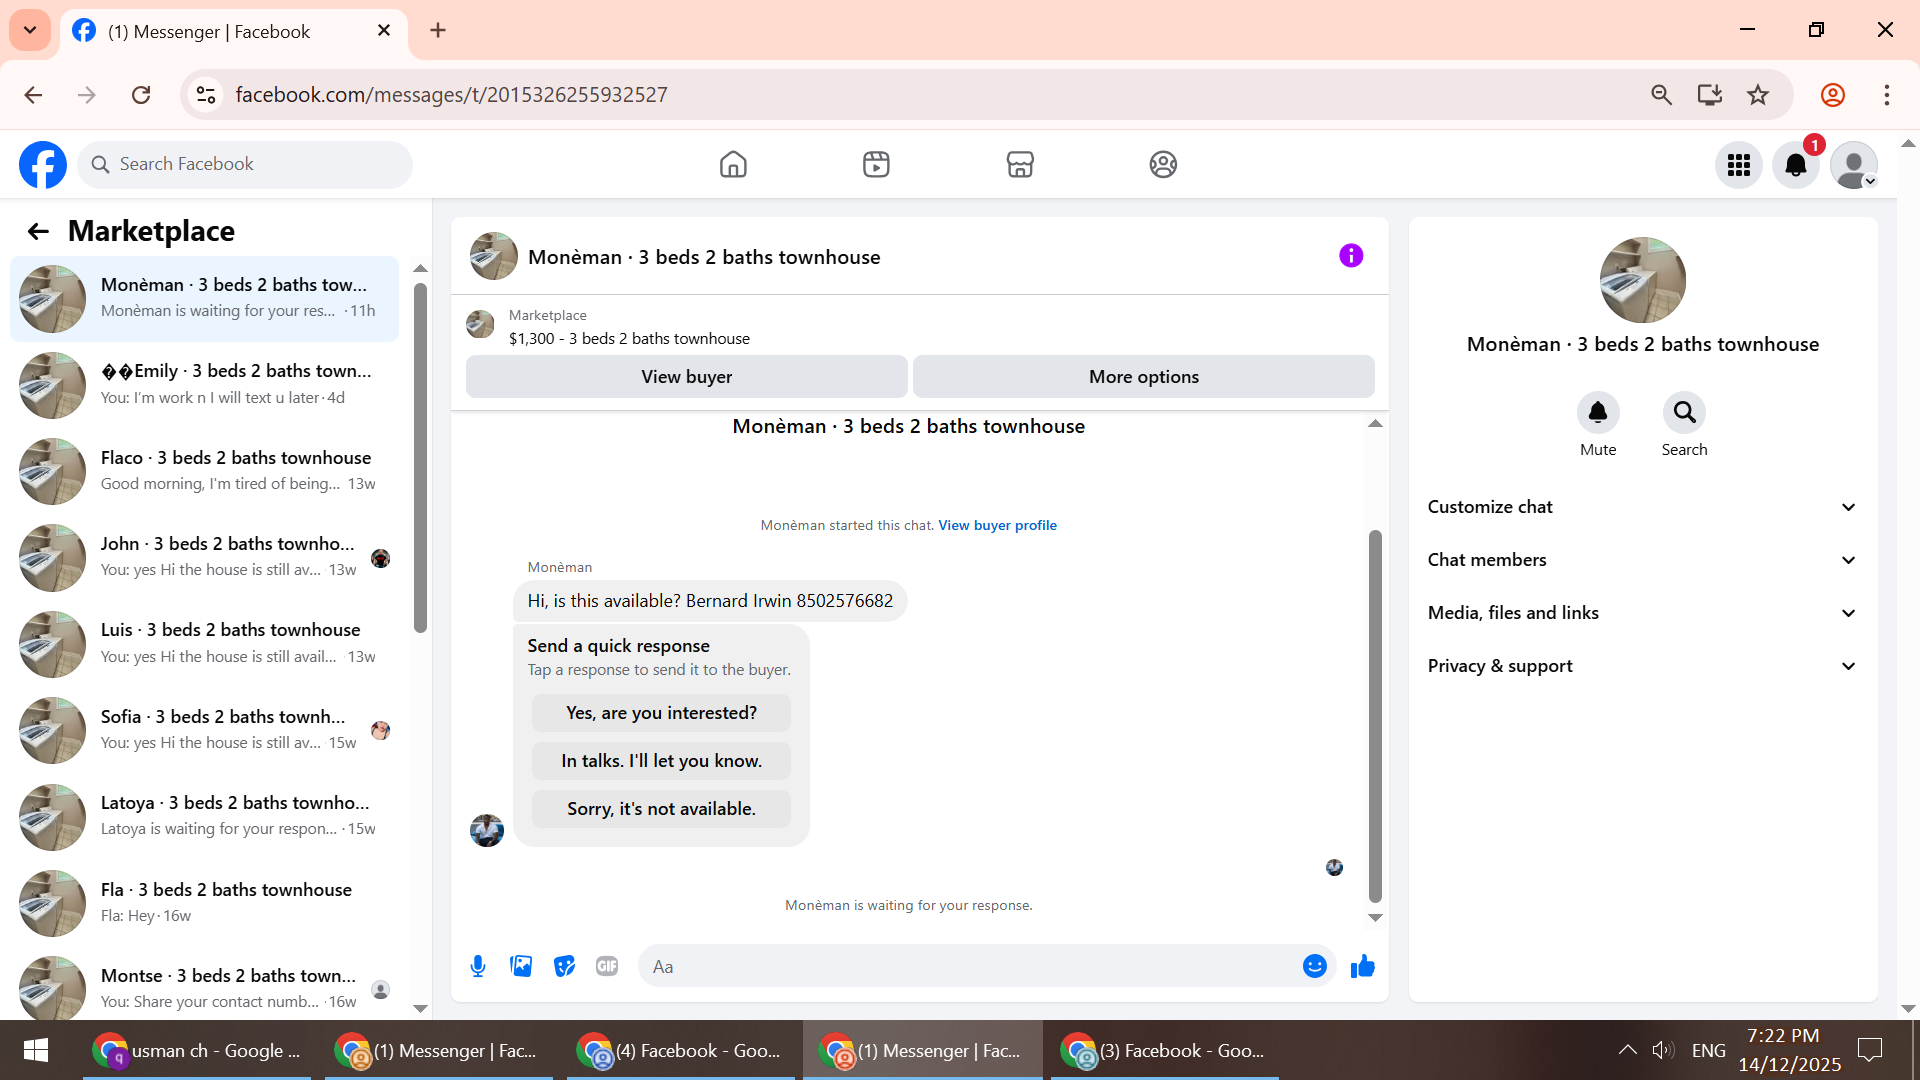Open the GIF picker icon

coord(607,966)
